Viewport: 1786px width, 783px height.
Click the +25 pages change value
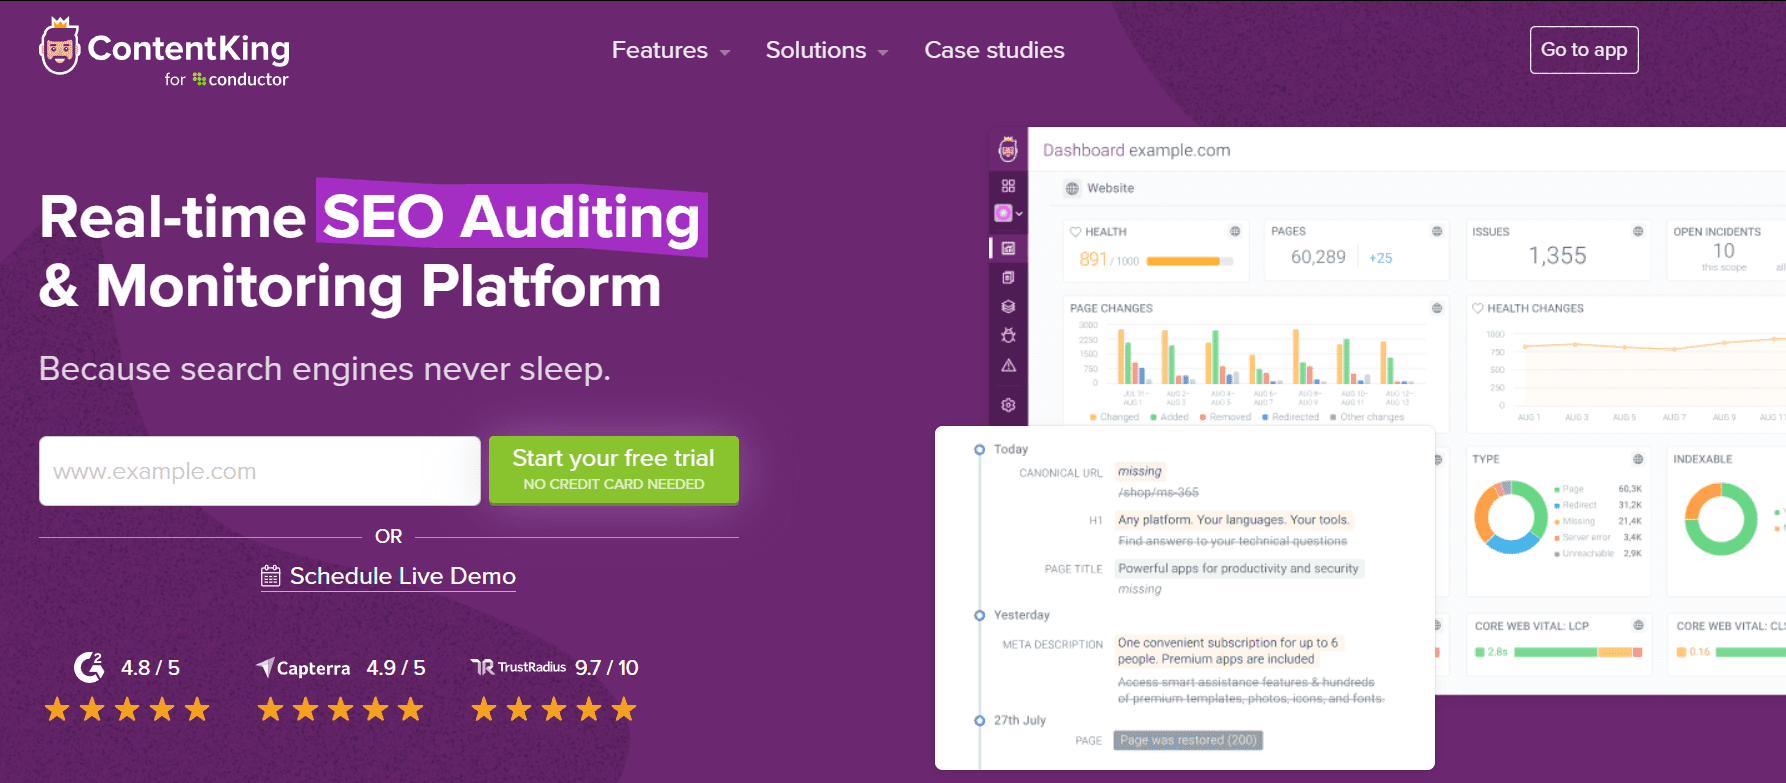(x=1380, y=258)
